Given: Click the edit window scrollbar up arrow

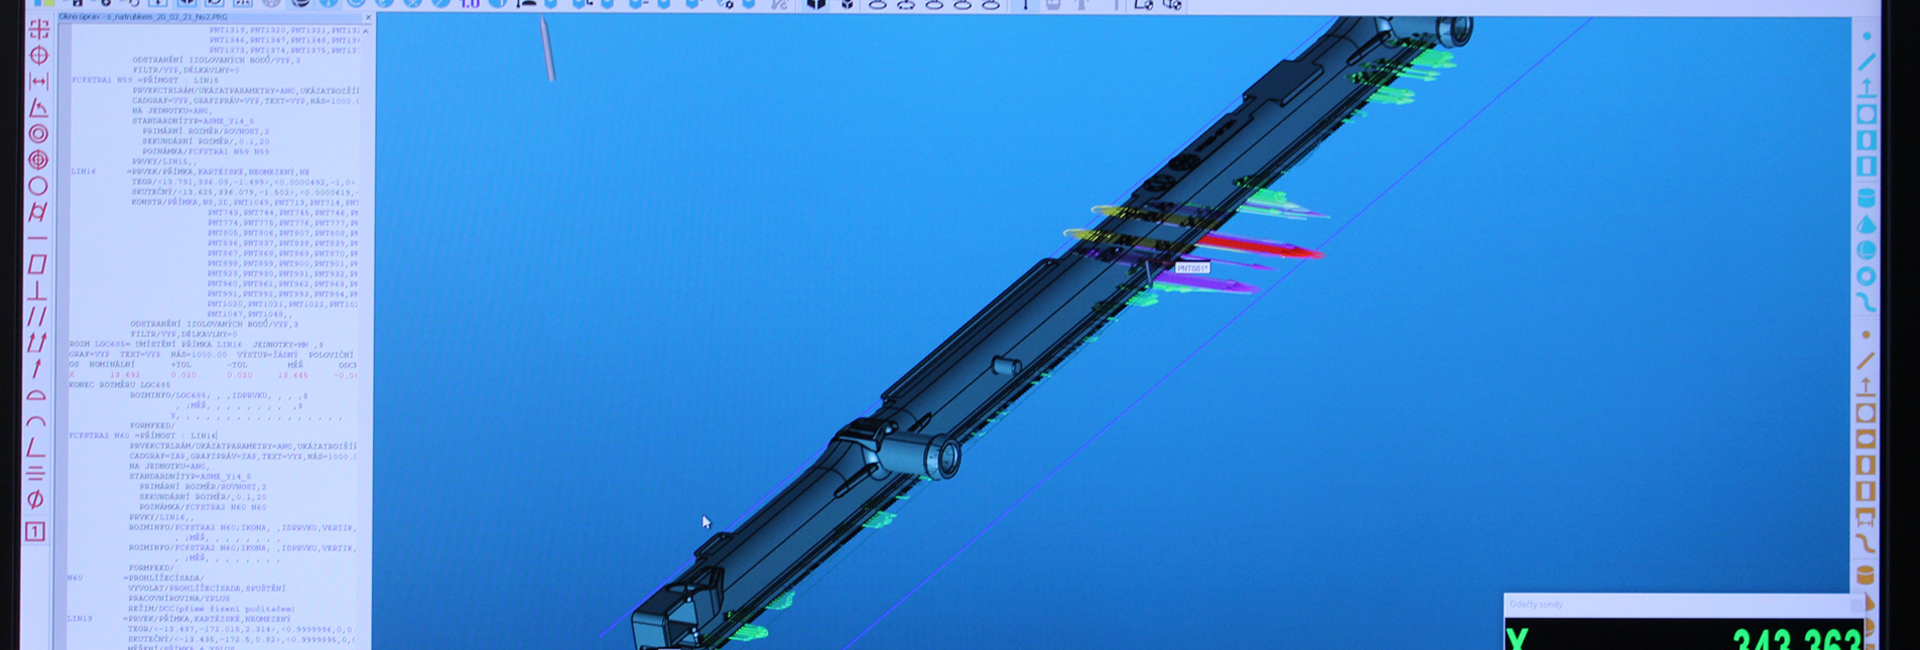Looking at the screenshot, I should point(365,31).
